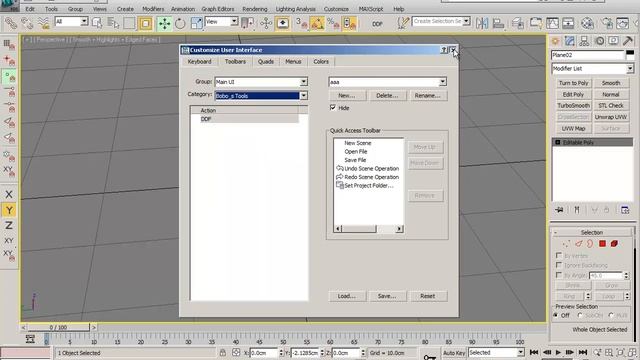Viewport: 640px width, 360px height.
Task: Click the Quick Access list horizontal scrollbar
Action: [369, 229]
